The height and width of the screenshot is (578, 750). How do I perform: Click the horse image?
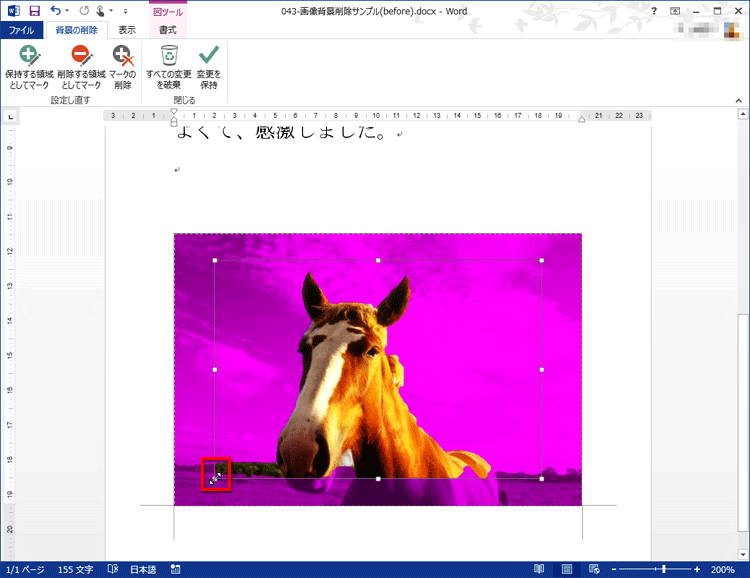coord(378,369)
